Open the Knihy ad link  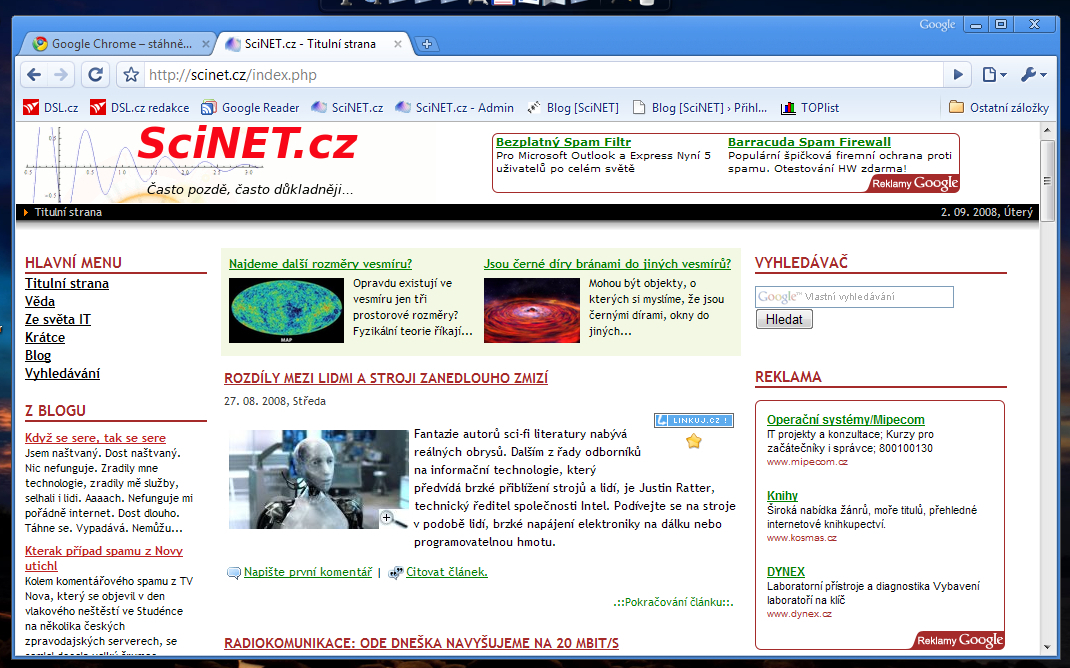tap(782, 495)
